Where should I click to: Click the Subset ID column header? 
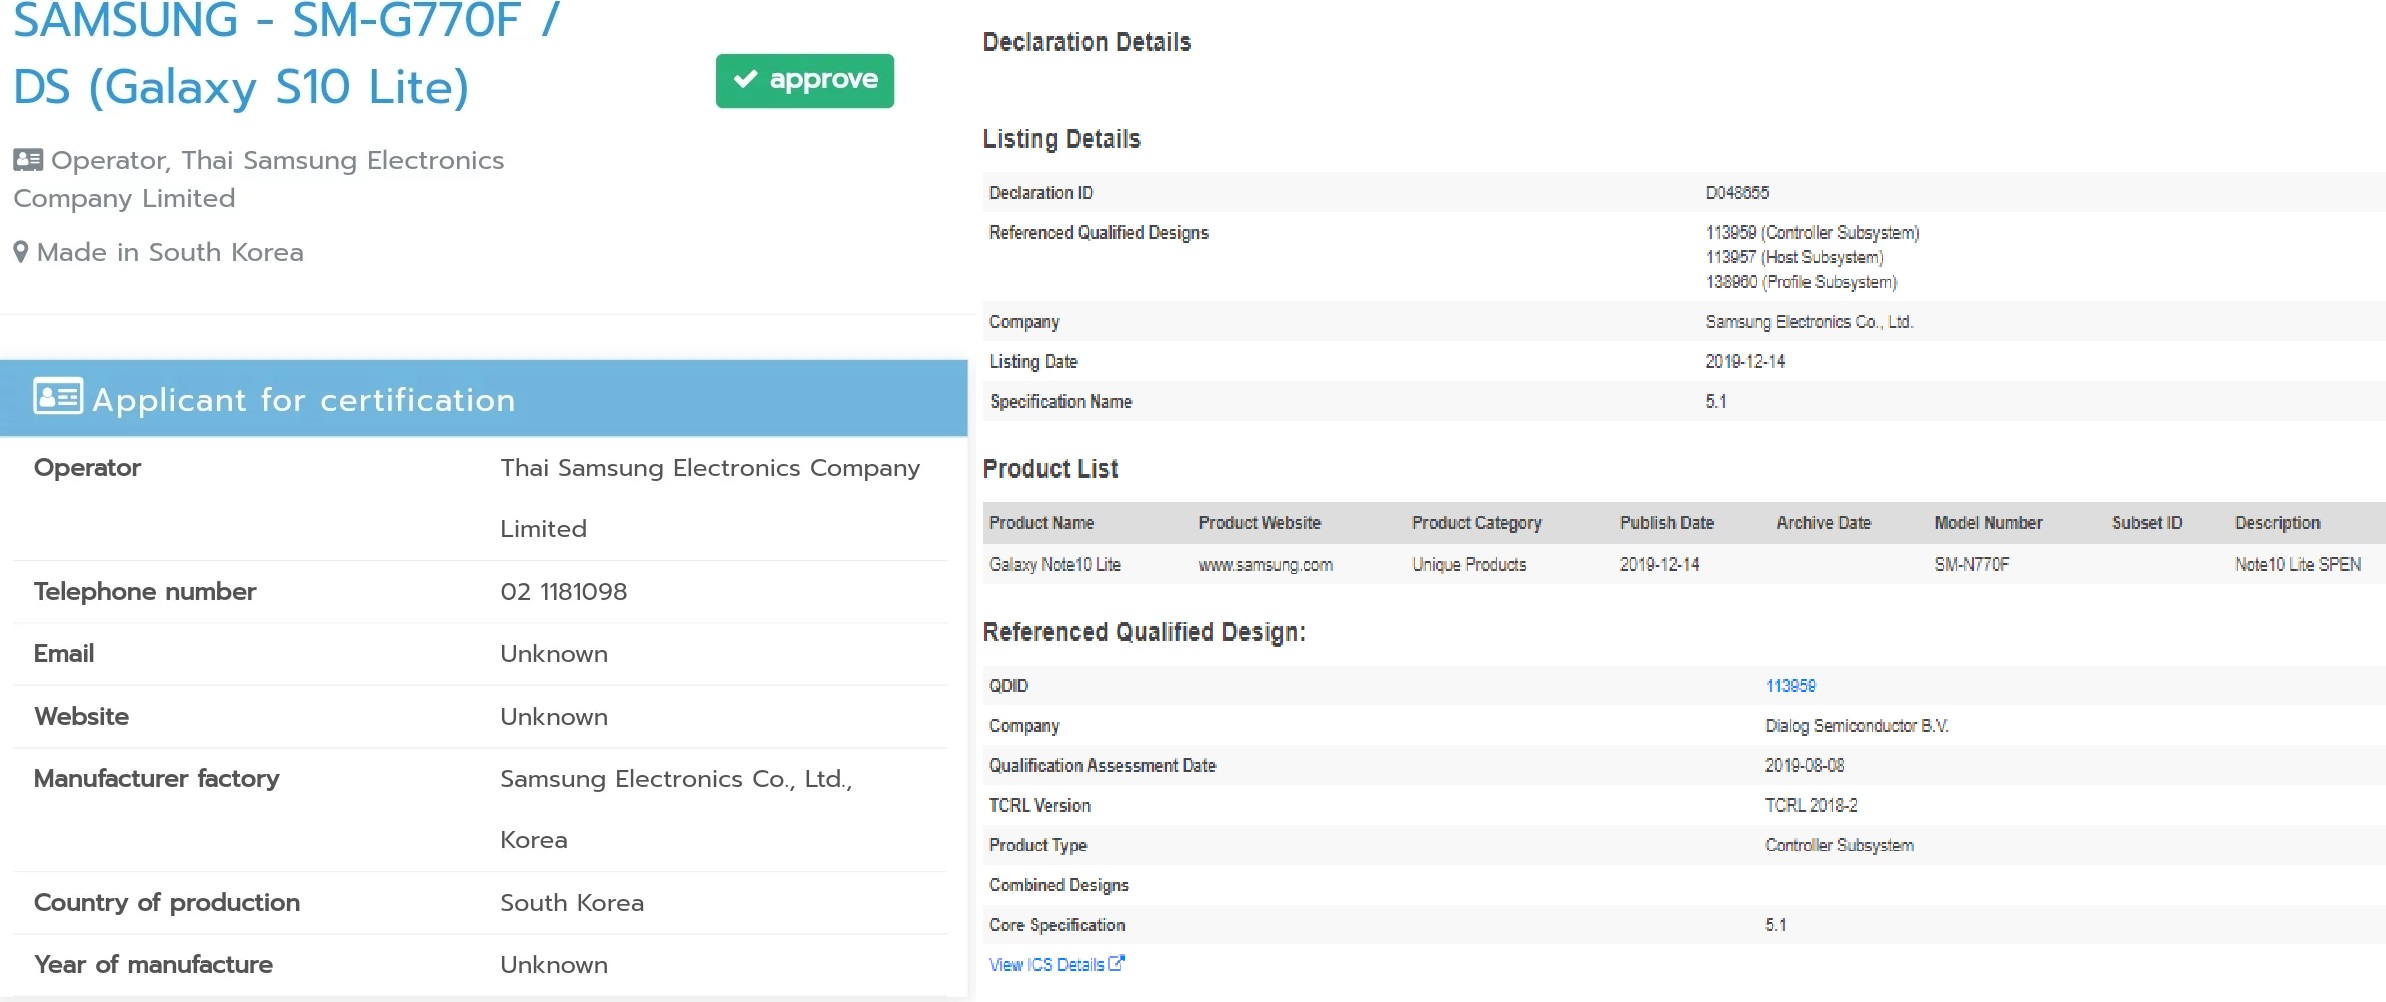(2146, 523)
